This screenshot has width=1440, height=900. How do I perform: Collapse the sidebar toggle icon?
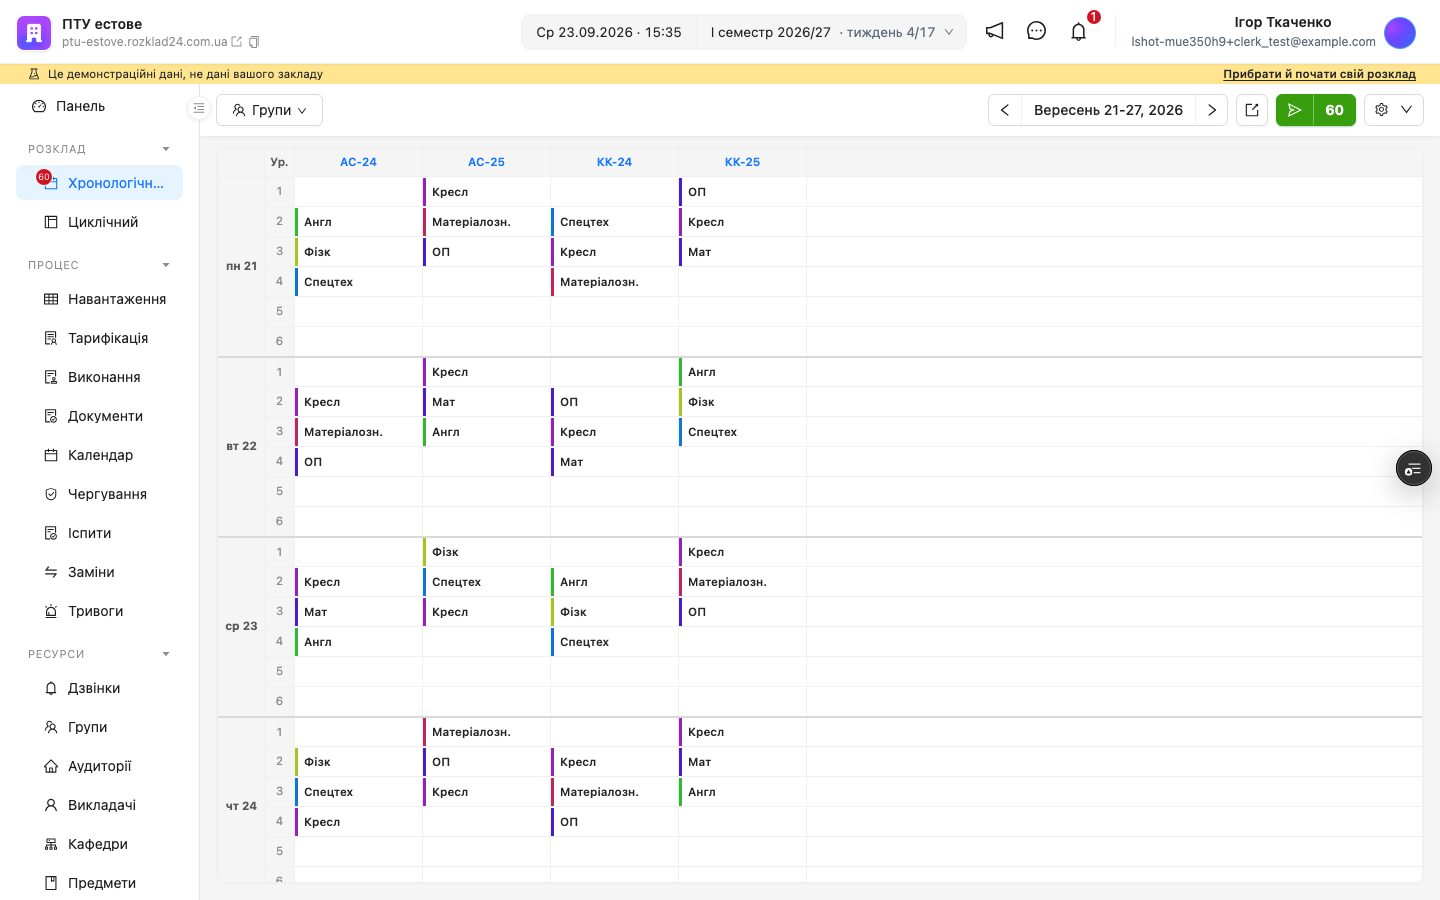click(x=199, y=108)
